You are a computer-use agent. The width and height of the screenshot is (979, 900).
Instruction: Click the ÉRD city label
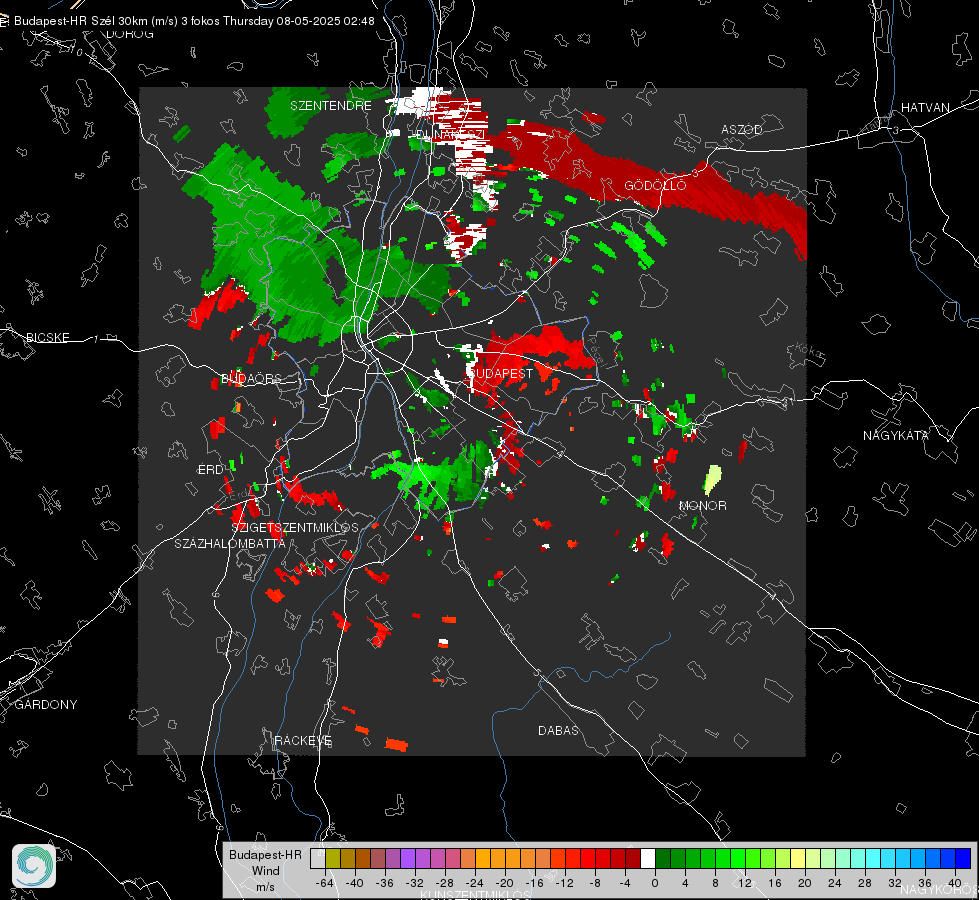point(210,470)
